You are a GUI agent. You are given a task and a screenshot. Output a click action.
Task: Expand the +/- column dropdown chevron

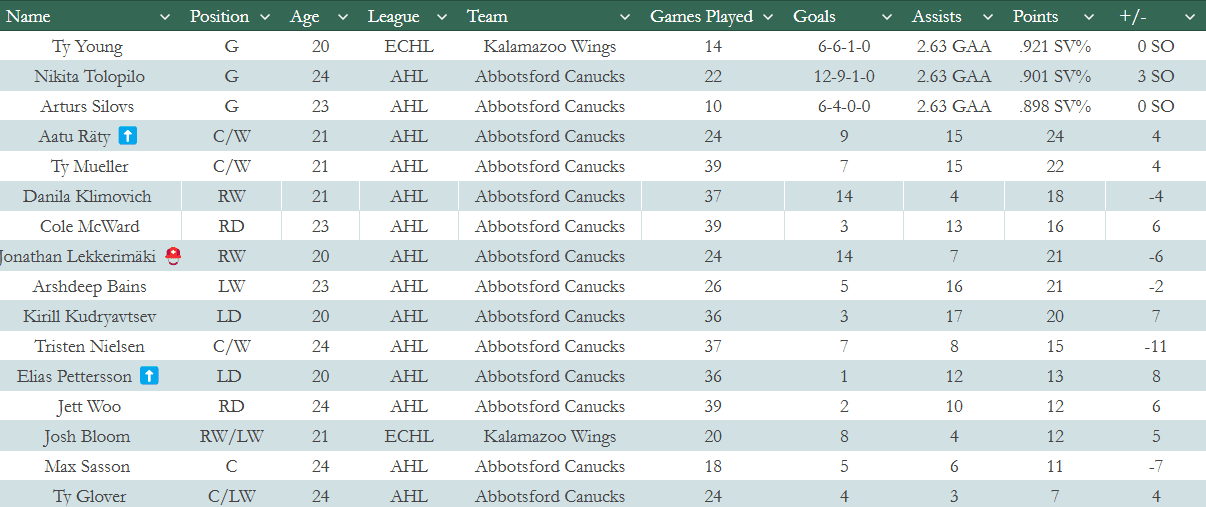tap(1189, 17)
